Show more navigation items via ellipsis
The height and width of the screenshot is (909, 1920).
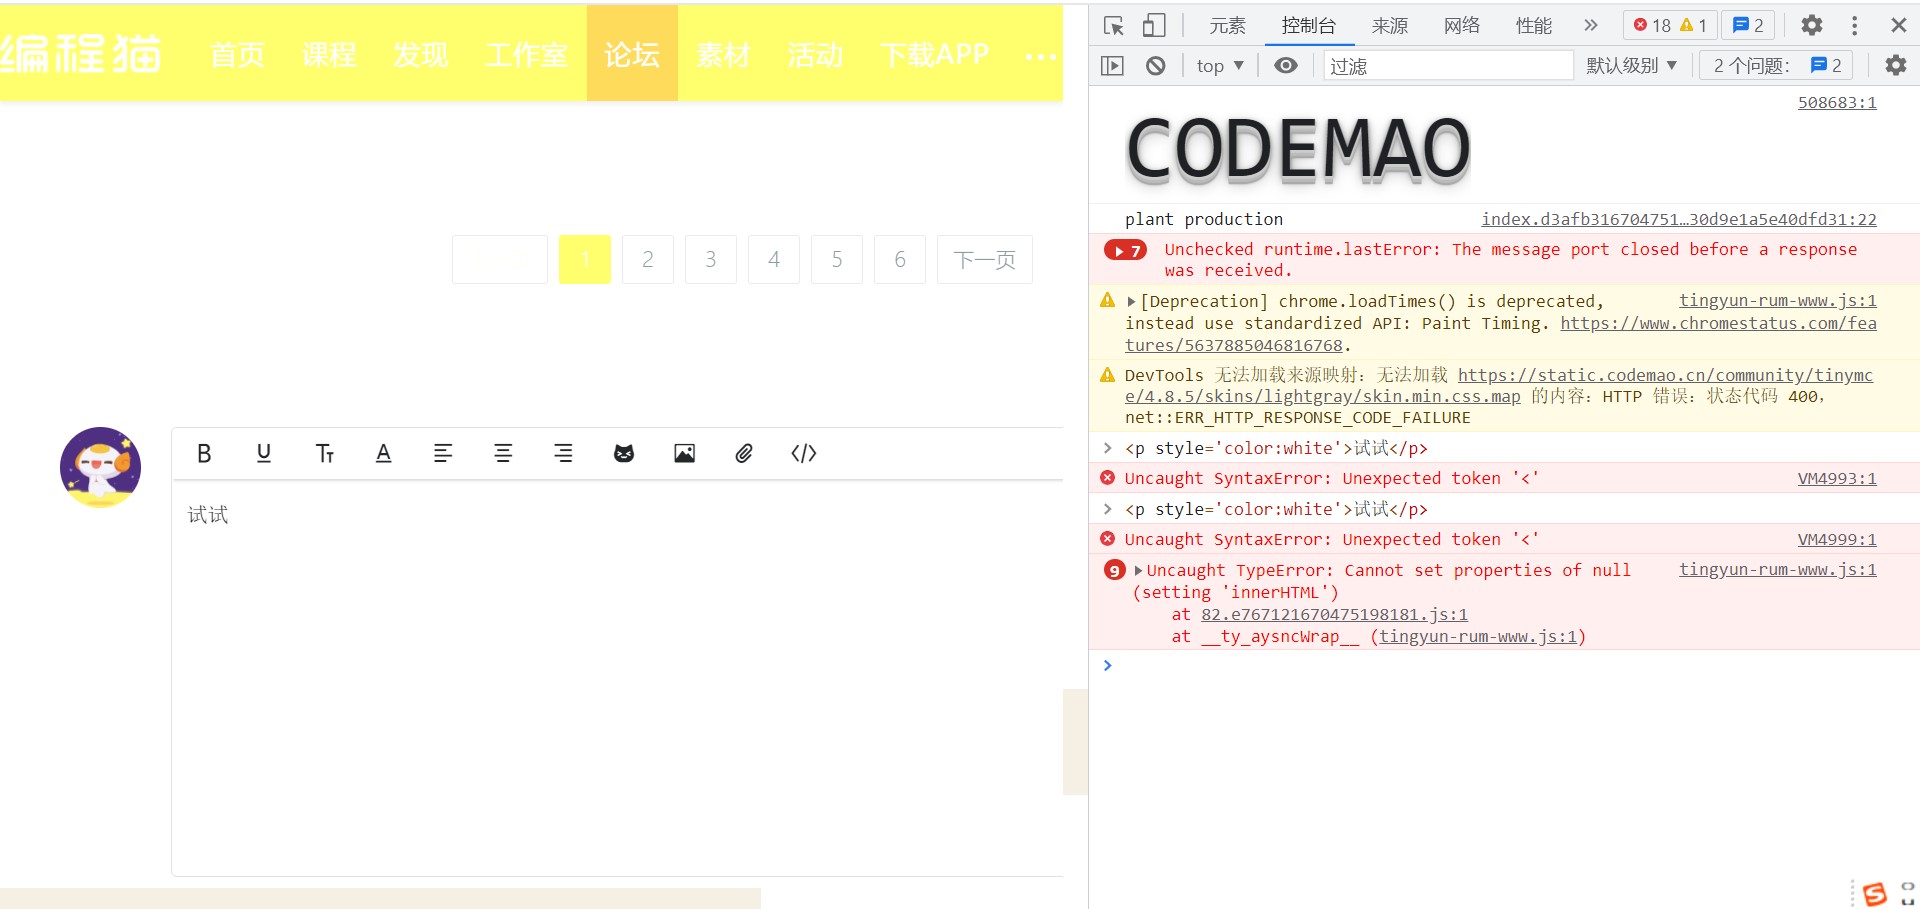(x=1041, y=56)
